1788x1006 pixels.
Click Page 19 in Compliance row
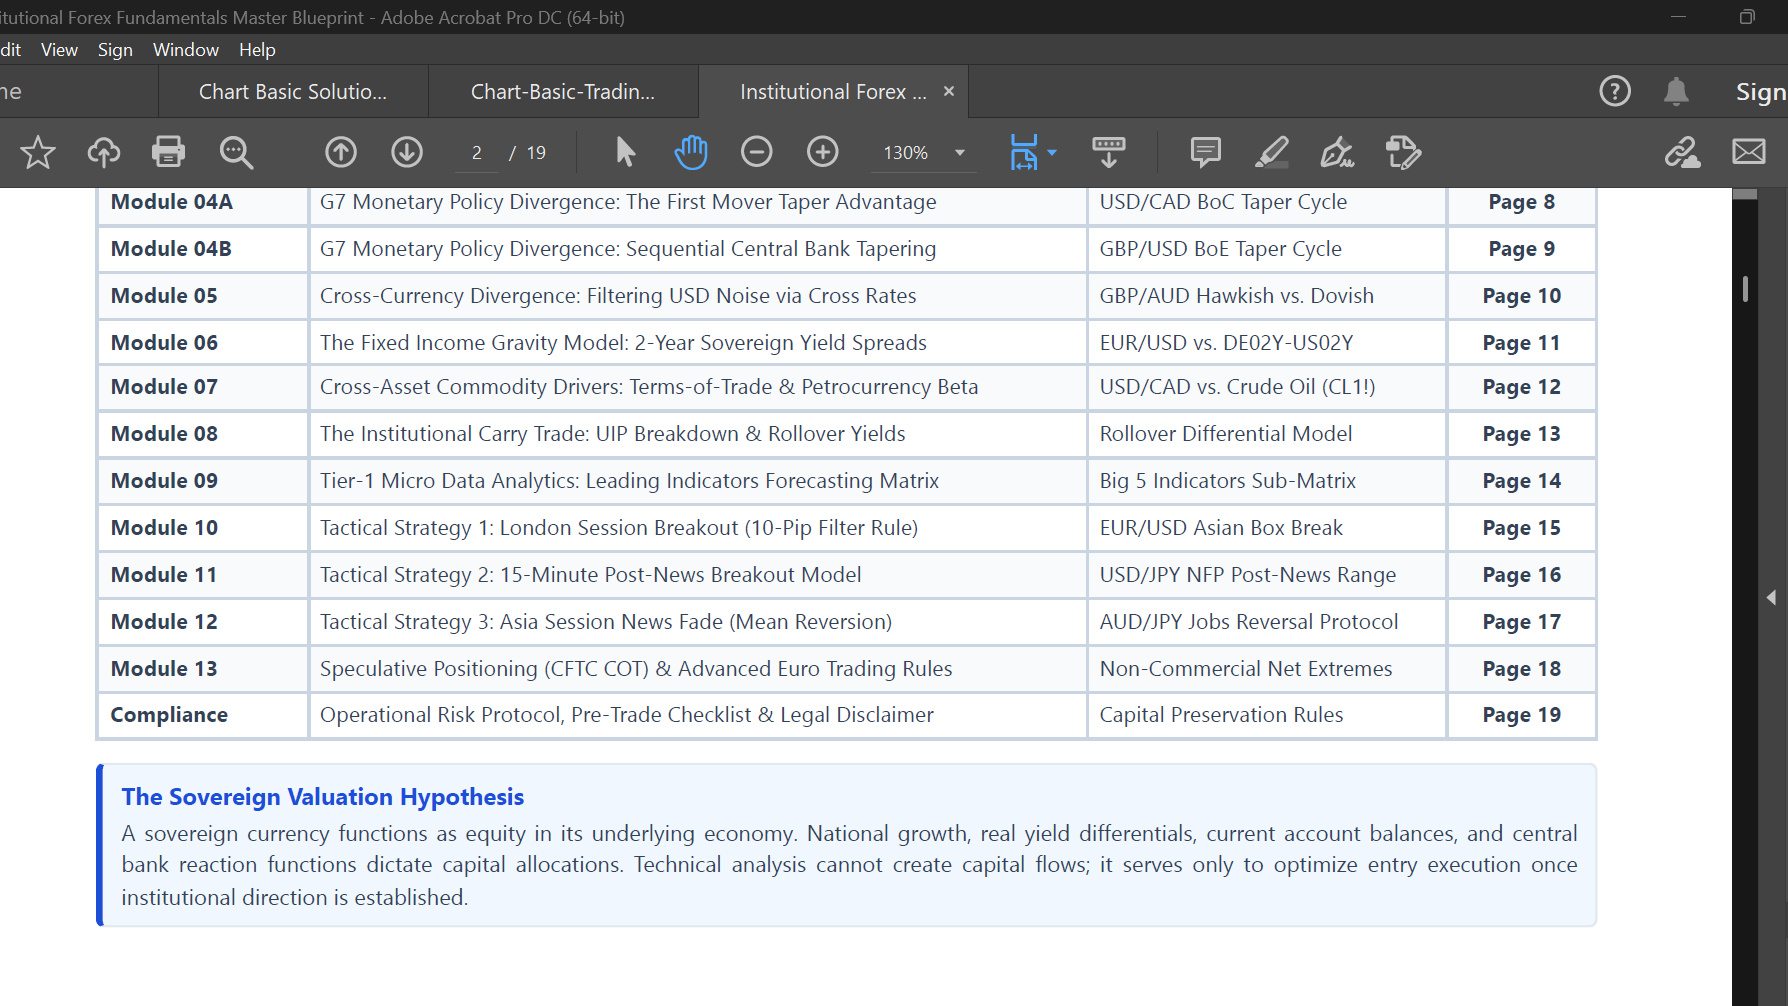[1521, 715]
